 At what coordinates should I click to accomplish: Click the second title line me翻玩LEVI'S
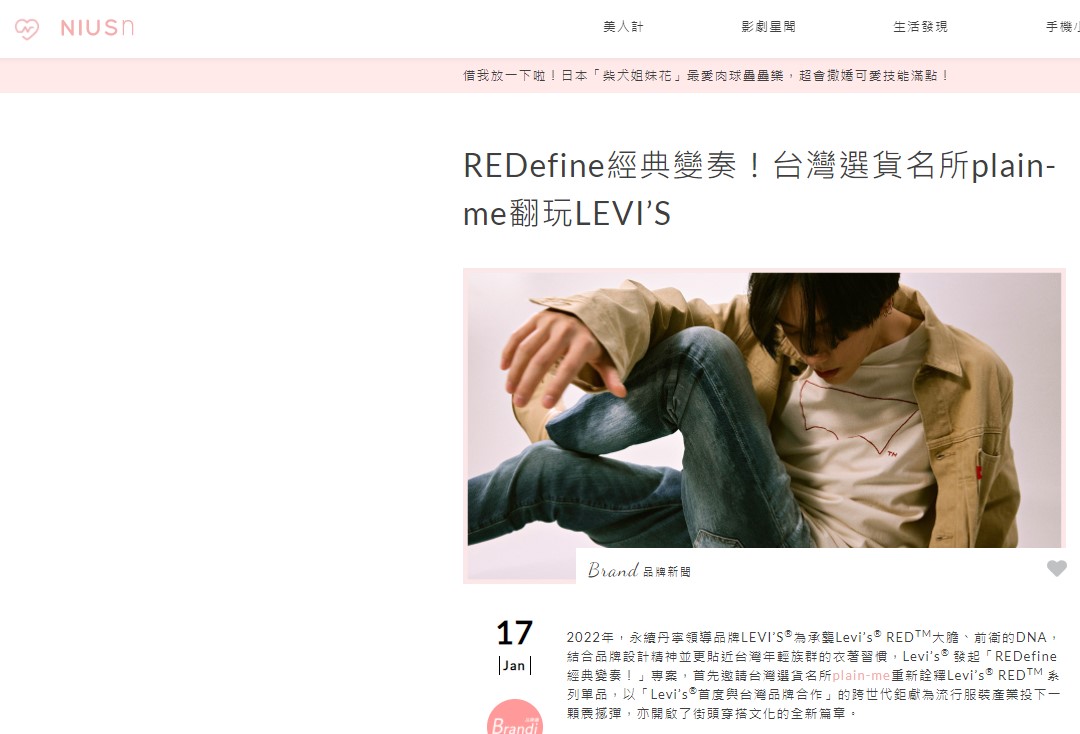pos(566,213)
